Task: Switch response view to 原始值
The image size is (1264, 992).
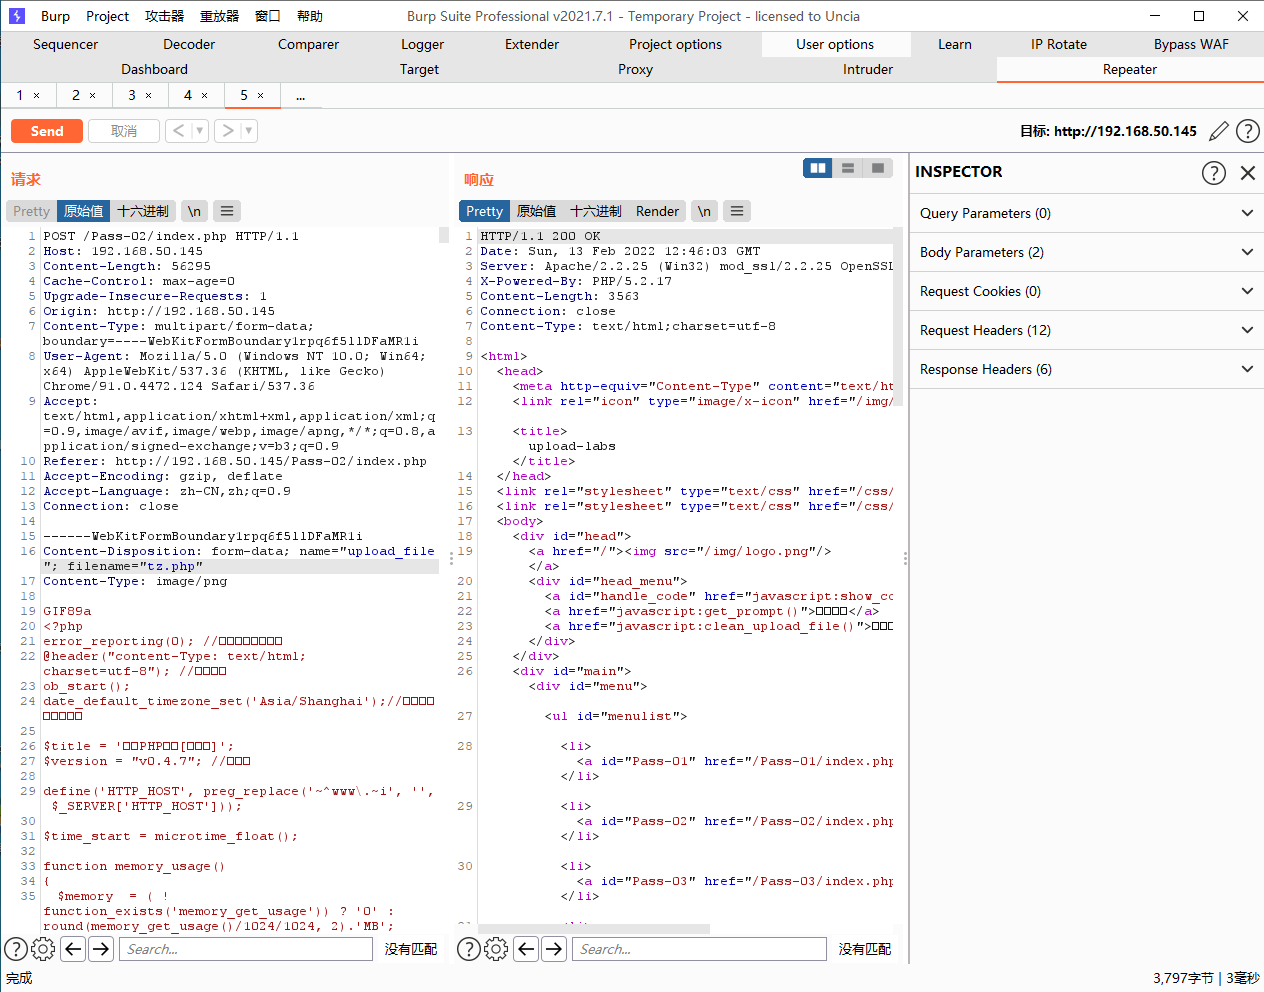Action: click(x=536, y=211)
